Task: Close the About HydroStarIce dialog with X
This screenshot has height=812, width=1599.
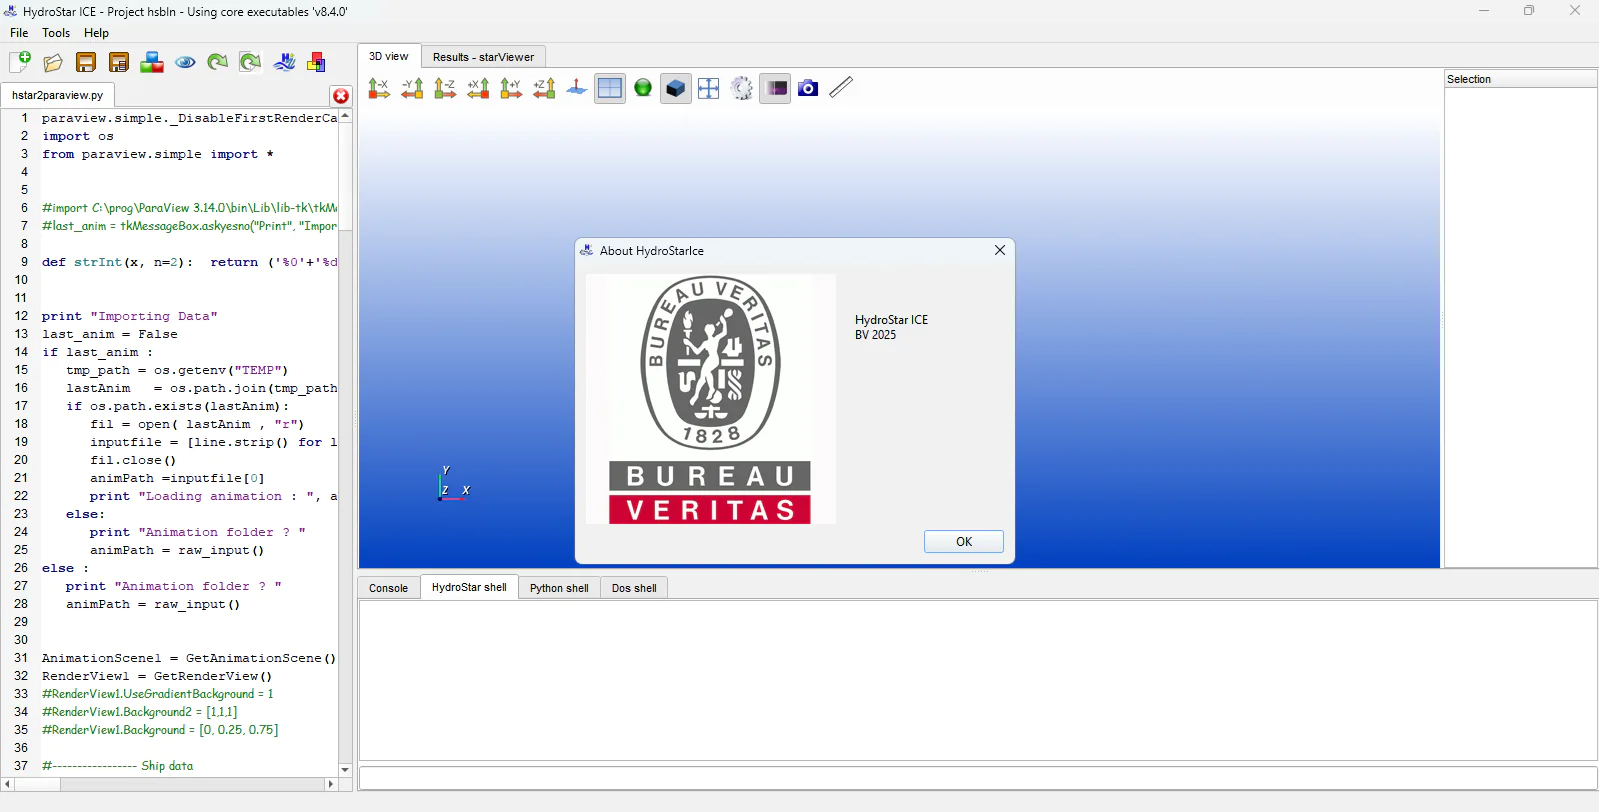Action: point(1000,250)
